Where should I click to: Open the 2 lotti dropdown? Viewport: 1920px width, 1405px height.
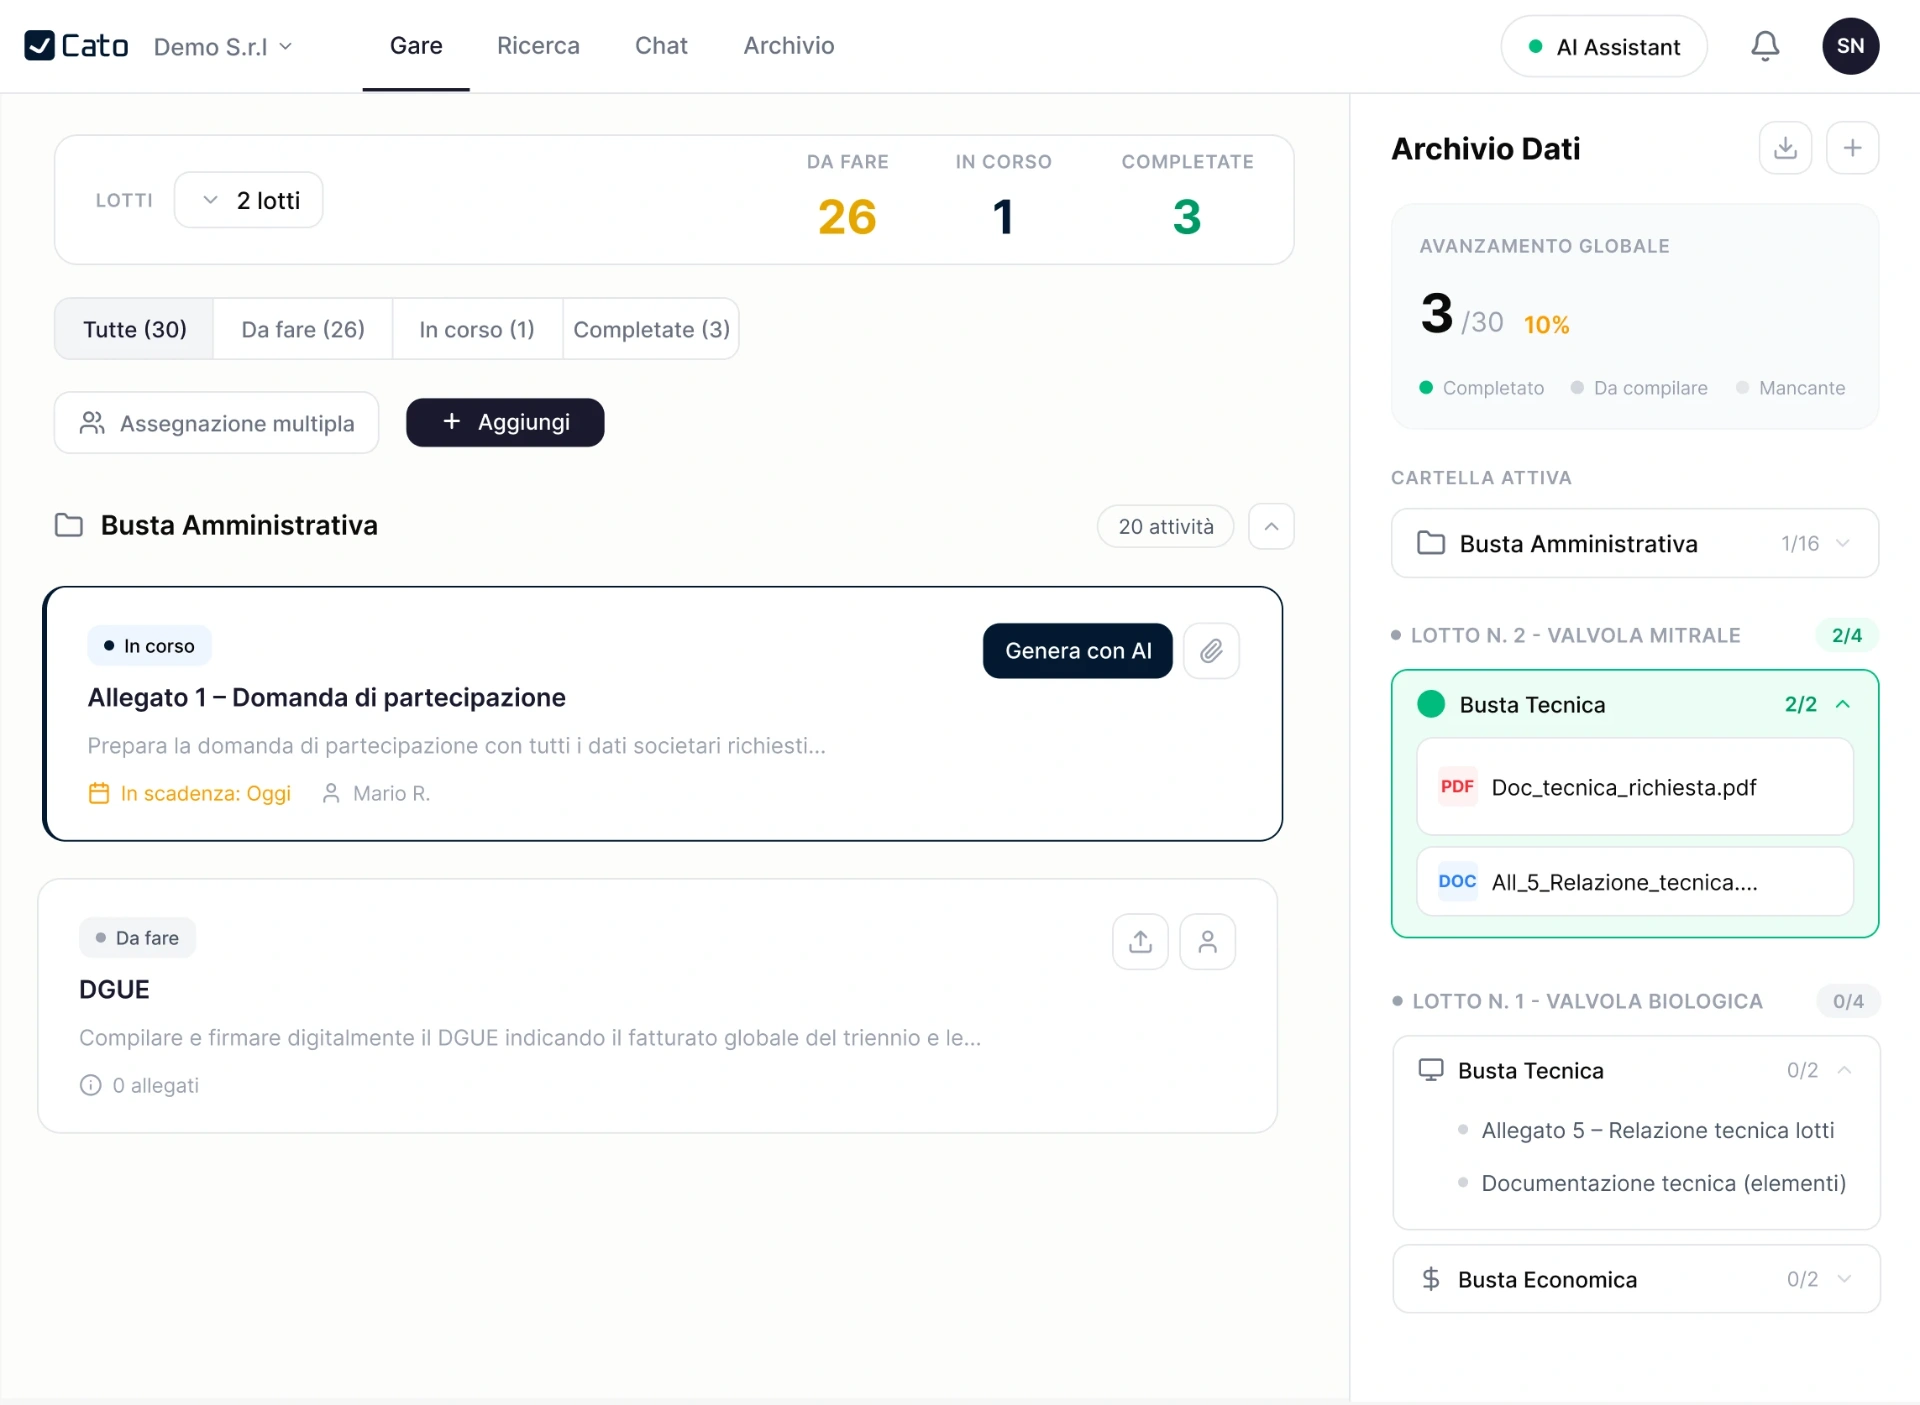249,200
